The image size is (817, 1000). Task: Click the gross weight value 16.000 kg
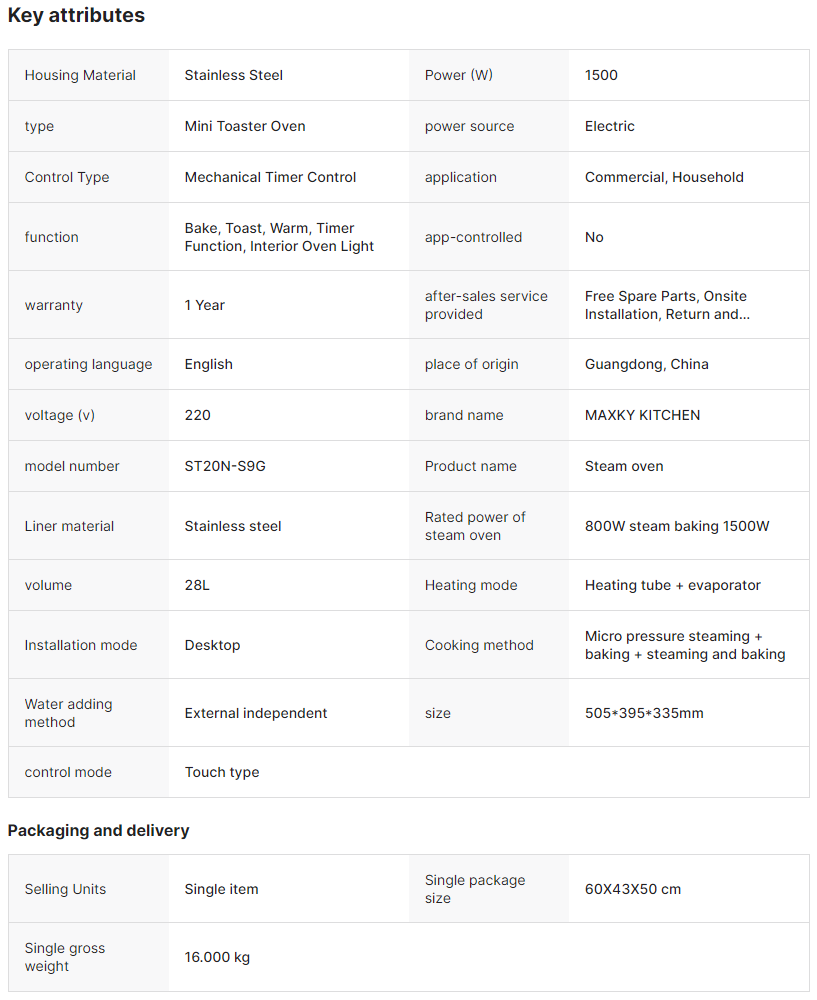217,957
